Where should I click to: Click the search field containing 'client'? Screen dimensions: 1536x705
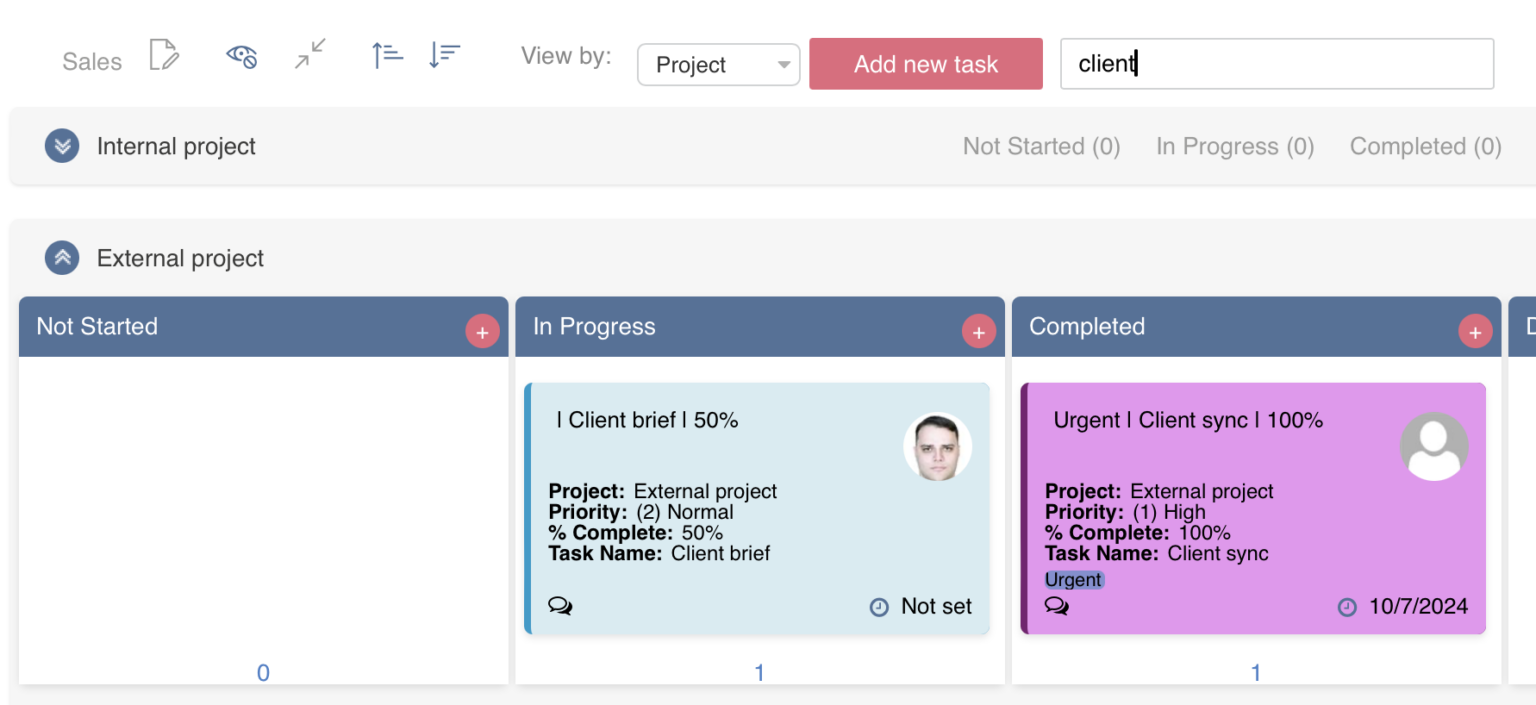(x=1276, y=64)
